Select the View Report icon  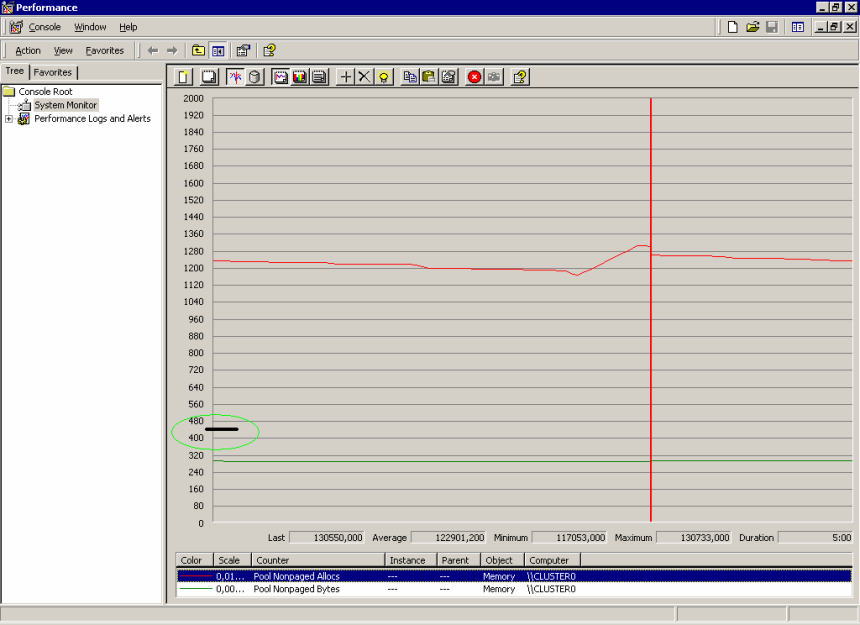click(319, 77)
